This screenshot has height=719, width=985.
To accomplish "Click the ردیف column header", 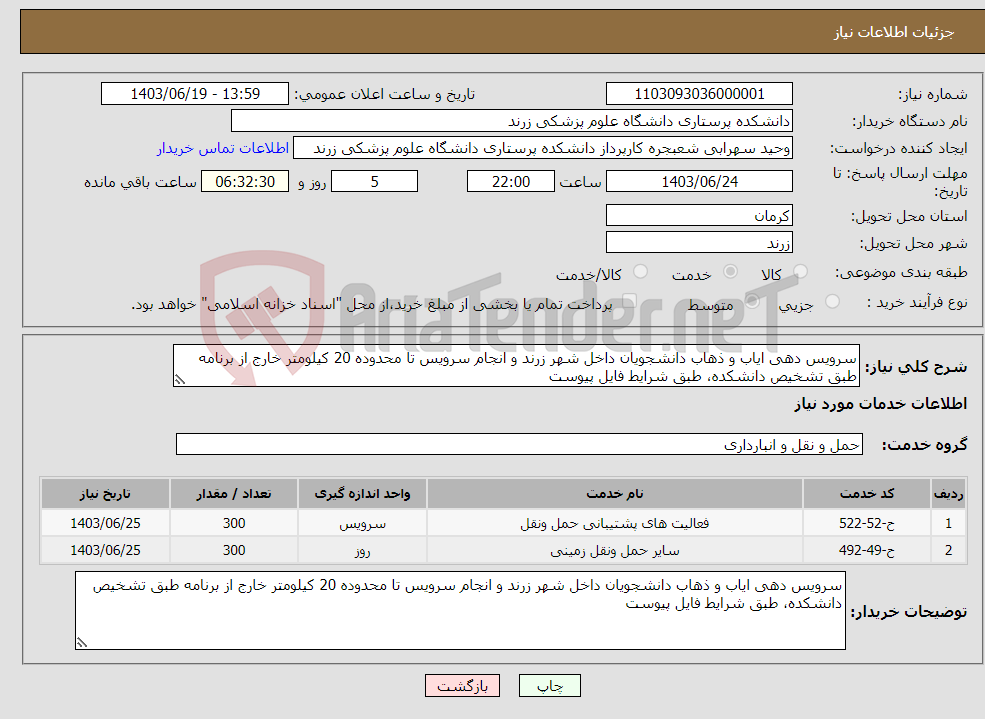I will 949,494.
